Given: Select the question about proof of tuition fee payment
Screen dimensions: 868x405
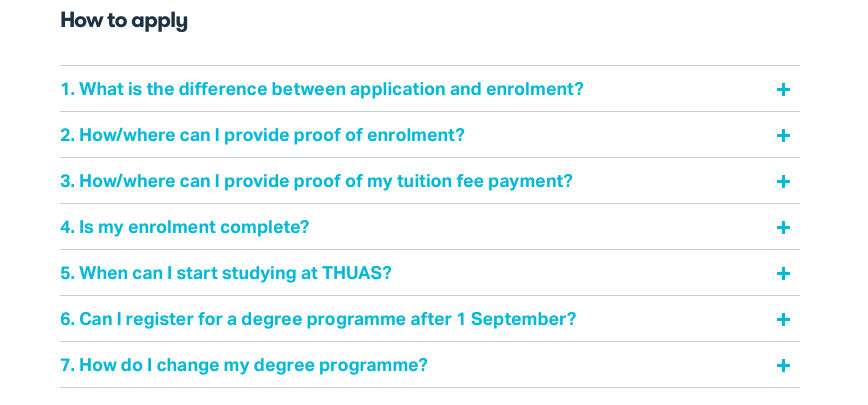Looking at the screenshot, I should tap(316, 182).
